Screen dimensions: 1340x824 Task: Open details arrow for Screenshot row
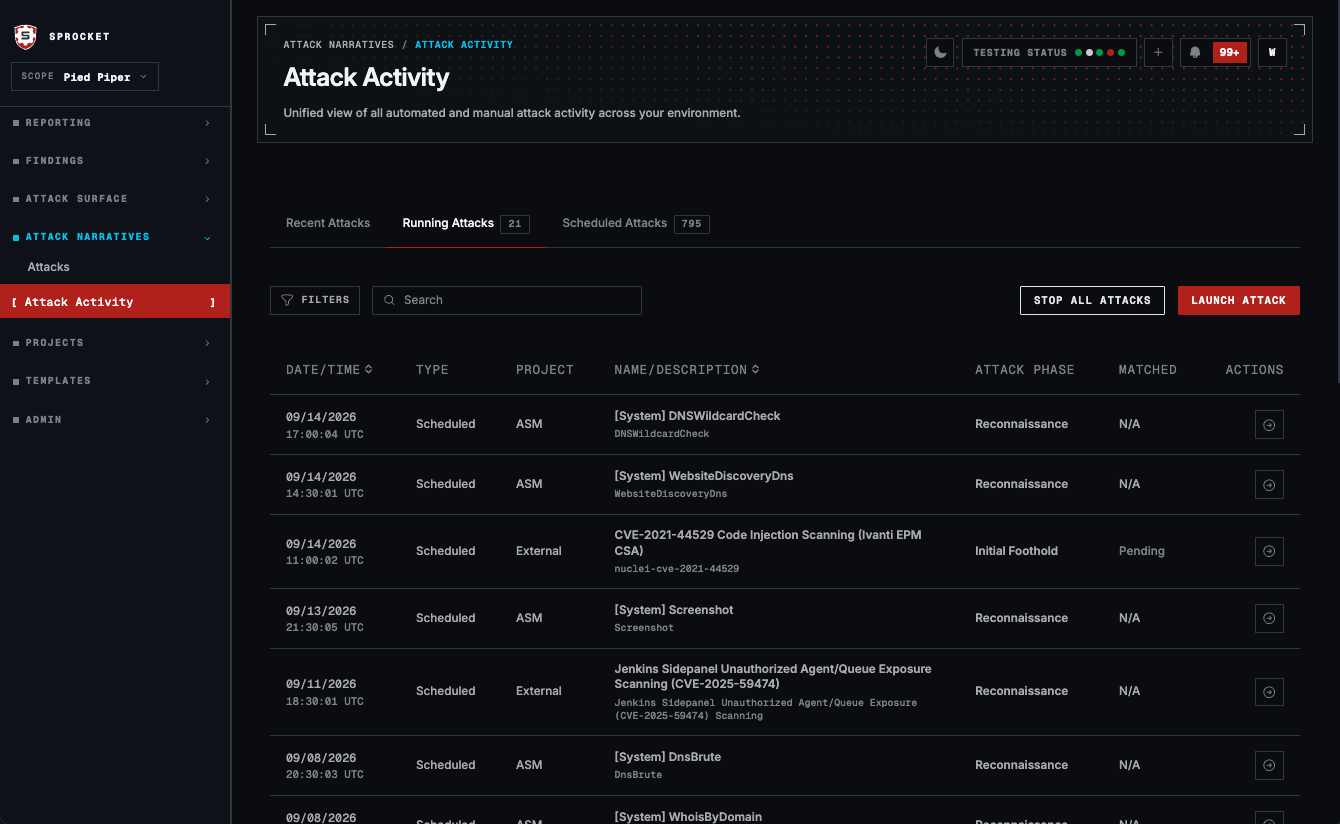point(1269,618)
